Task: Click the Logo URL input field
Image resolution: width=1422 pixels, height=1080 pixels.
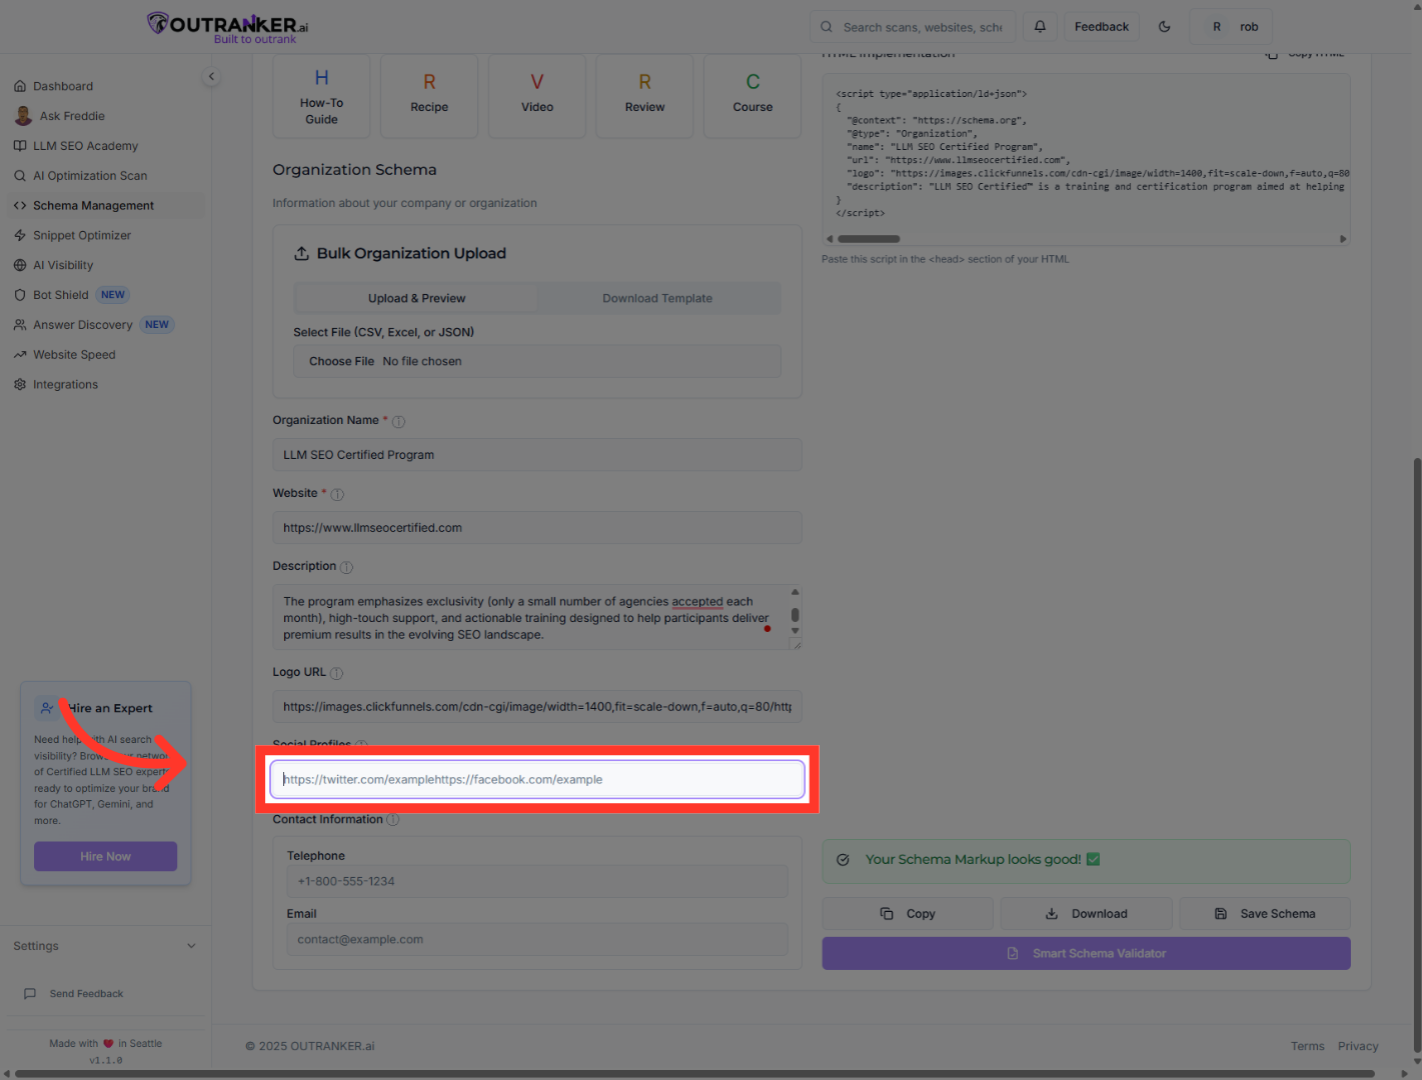Action: 537,707
